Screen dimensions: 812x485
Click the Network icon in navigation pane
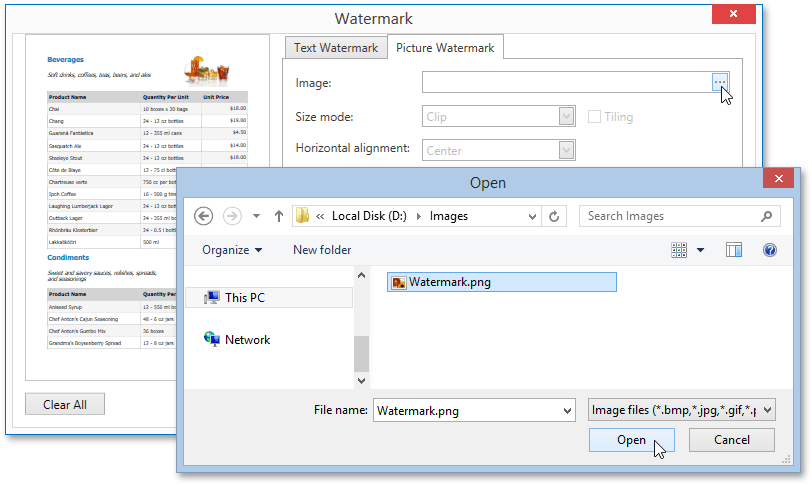click(x=211, y=340)
